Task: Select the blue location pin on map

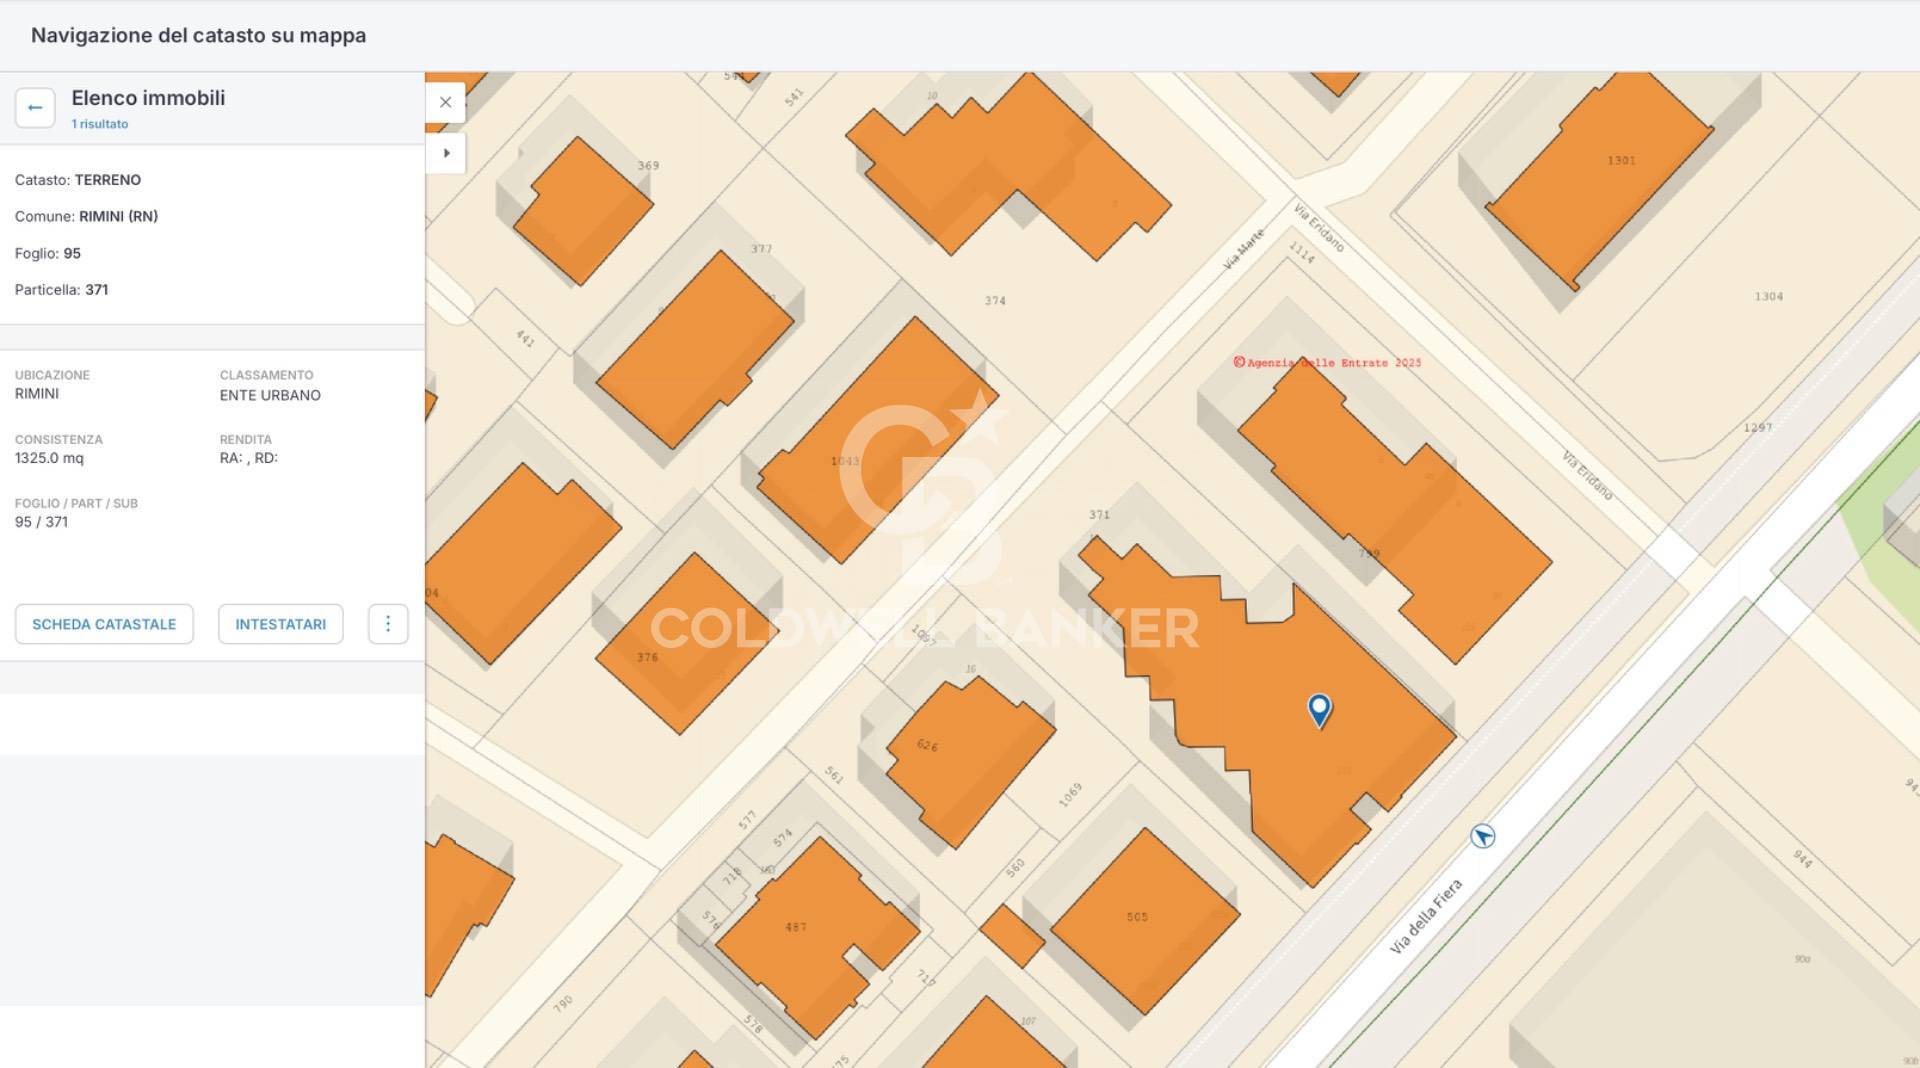Action: tap(1320, 710)
